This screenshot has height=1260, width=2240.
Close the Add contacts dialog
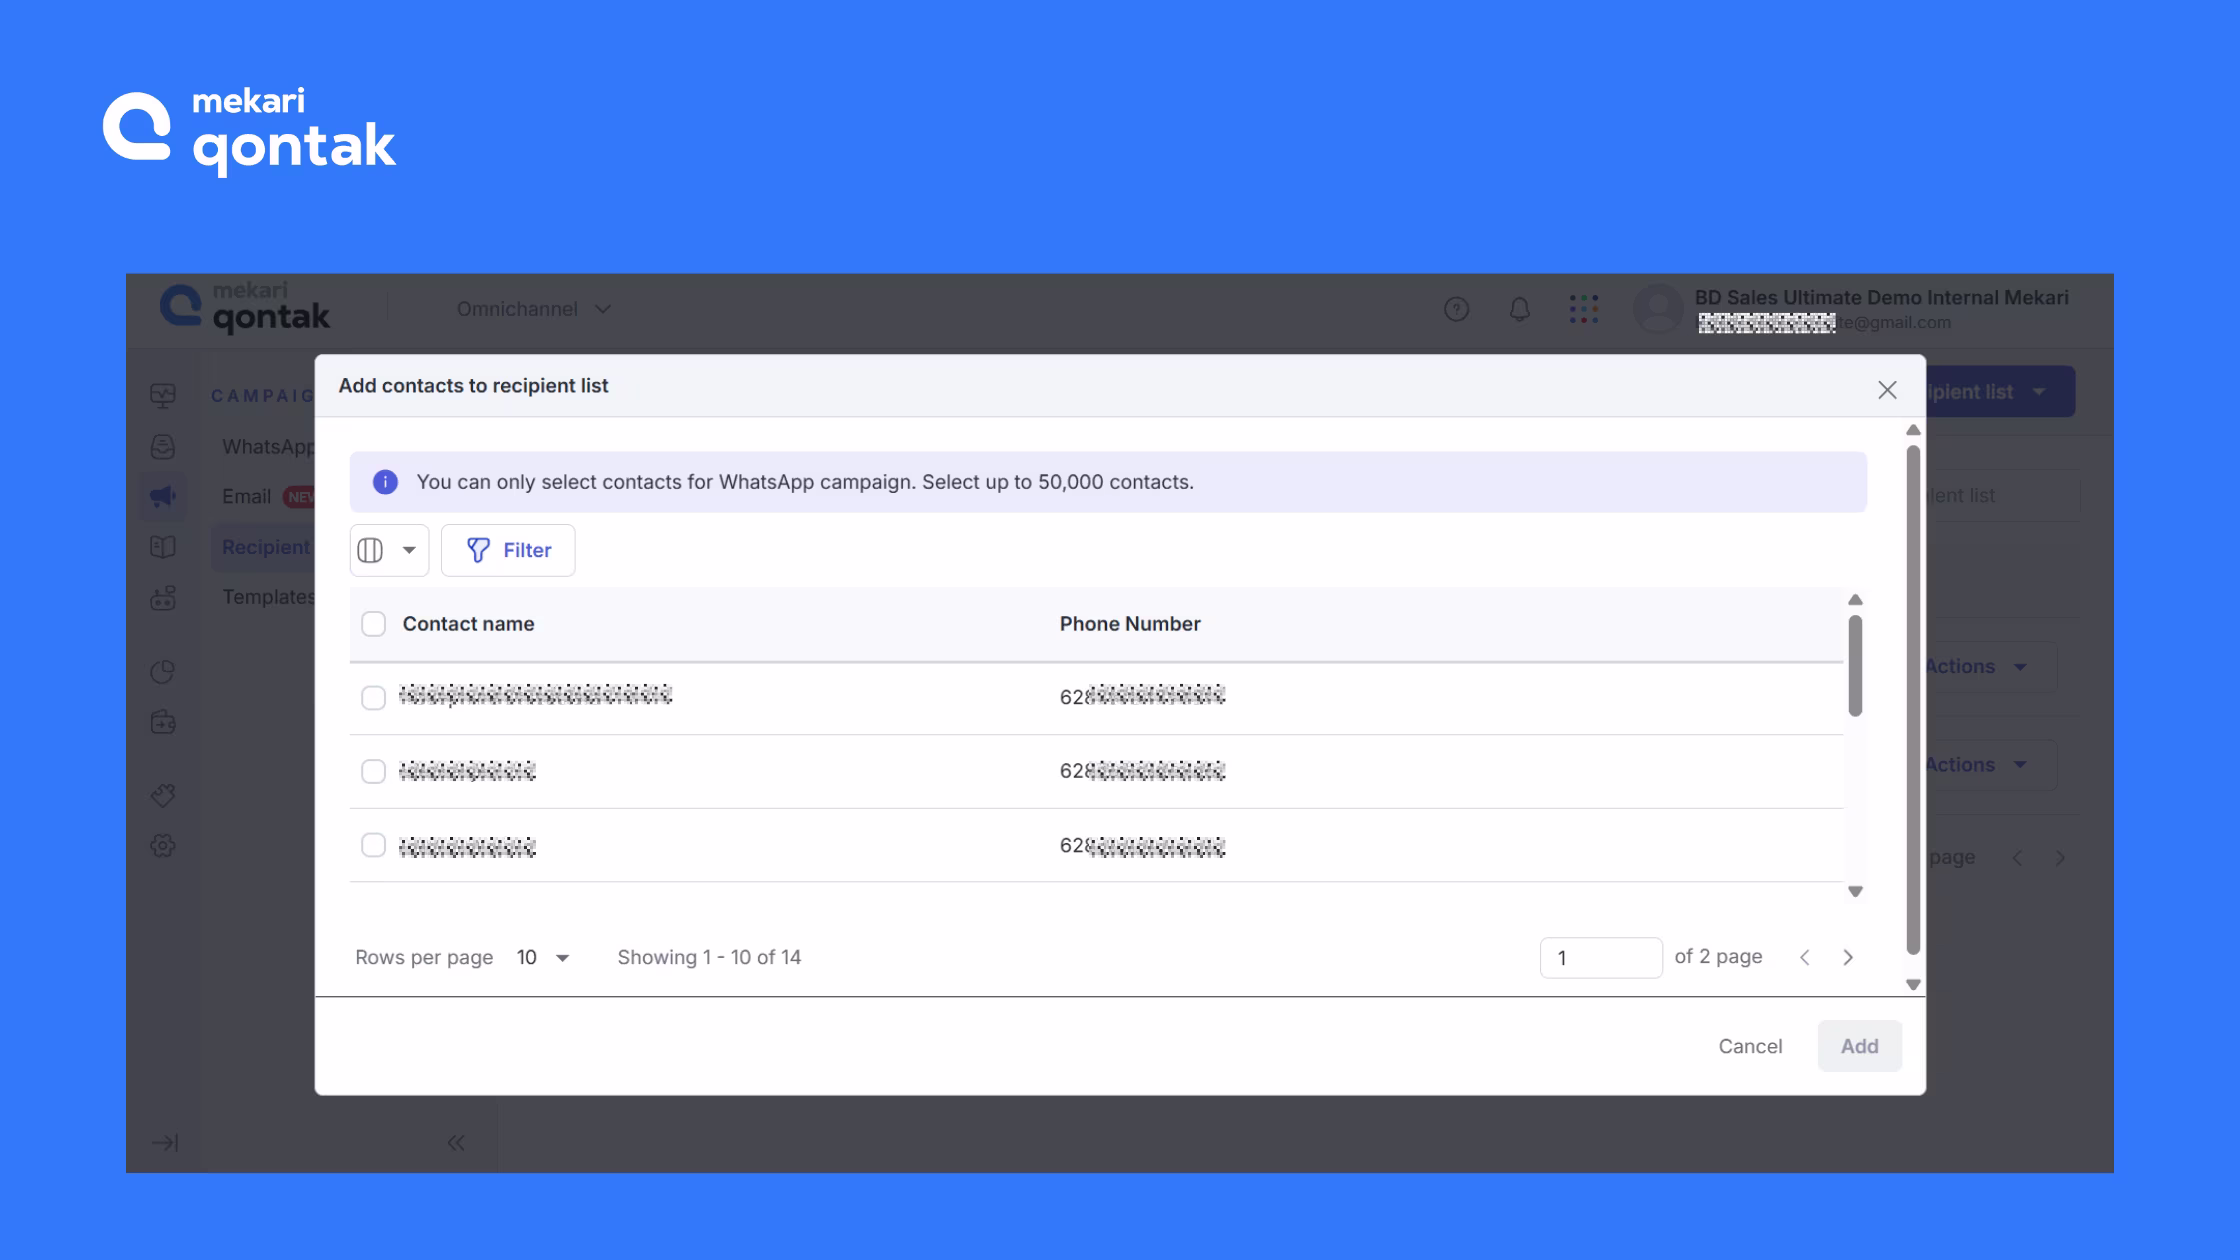click(1887, 390)
